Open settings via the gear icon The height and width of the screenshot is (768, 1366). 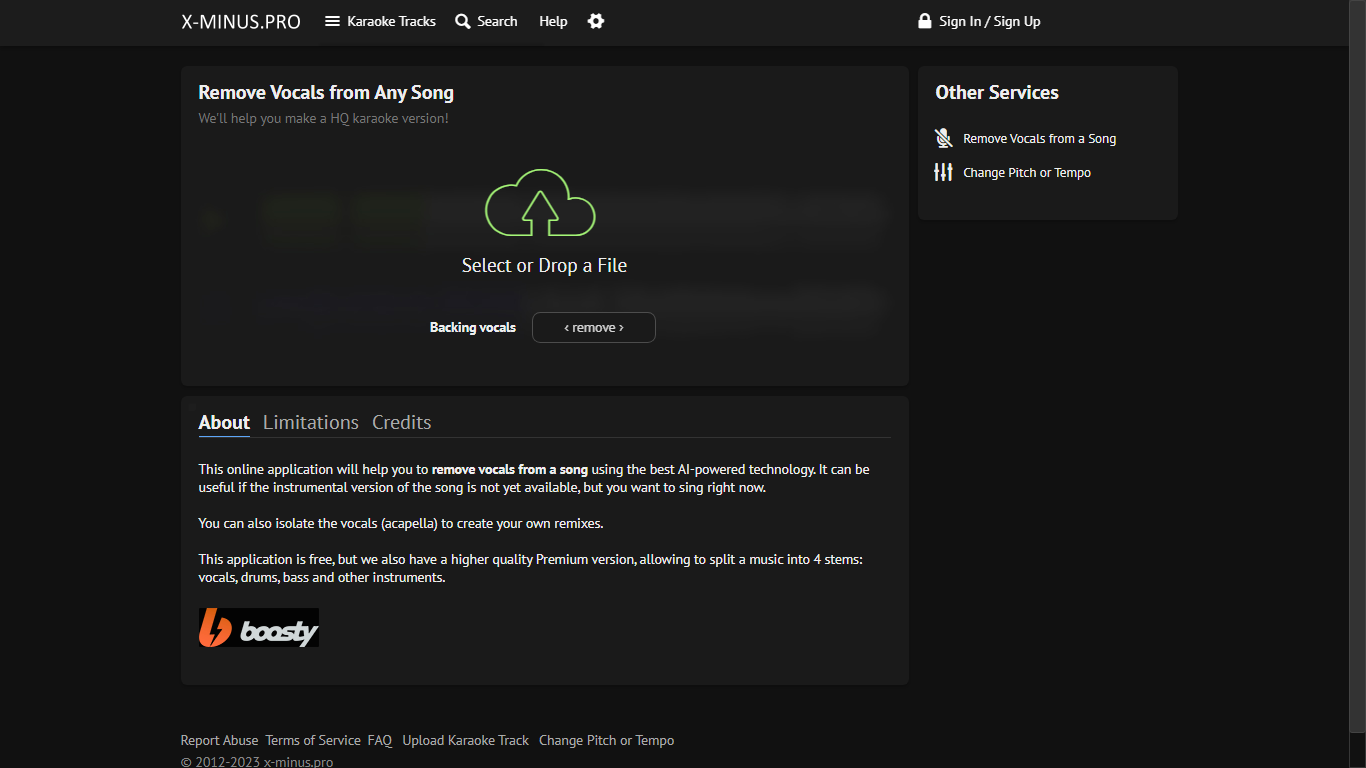tap(596, 21)
